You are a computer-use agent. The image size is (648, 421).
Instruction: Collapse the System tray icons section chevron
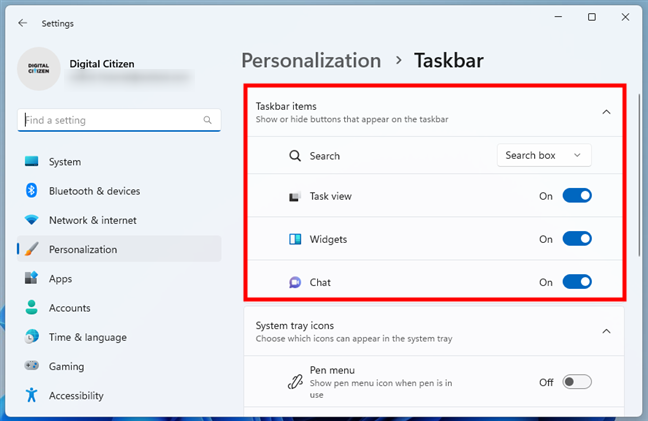(606, 331)
